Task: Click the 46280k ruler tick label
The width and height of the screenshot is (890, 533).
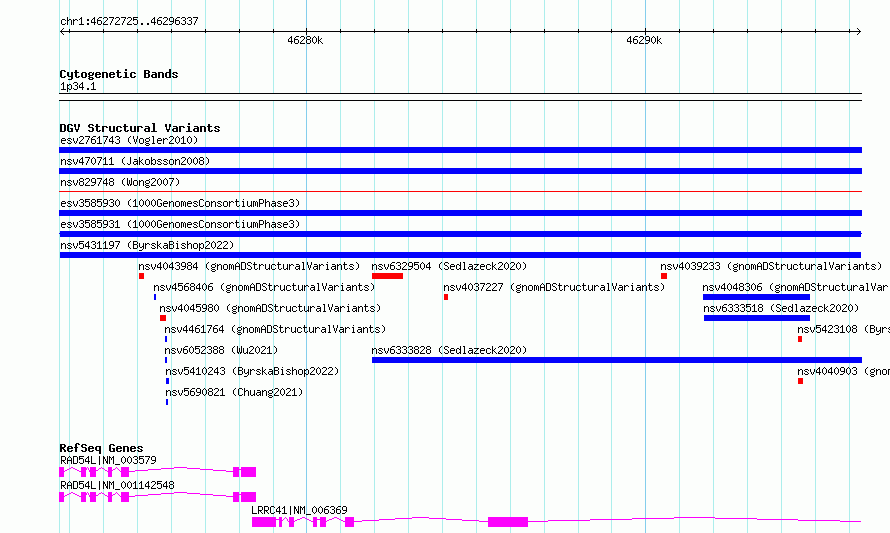Action: point(305,40)
